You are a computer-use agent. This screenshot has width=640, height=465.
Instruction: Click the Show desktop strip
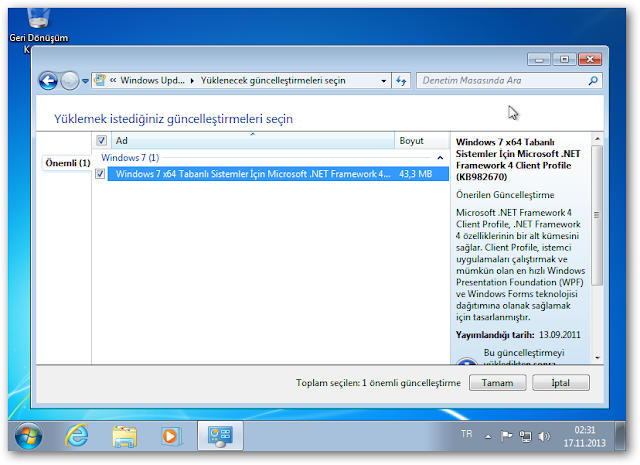point(620,436)
